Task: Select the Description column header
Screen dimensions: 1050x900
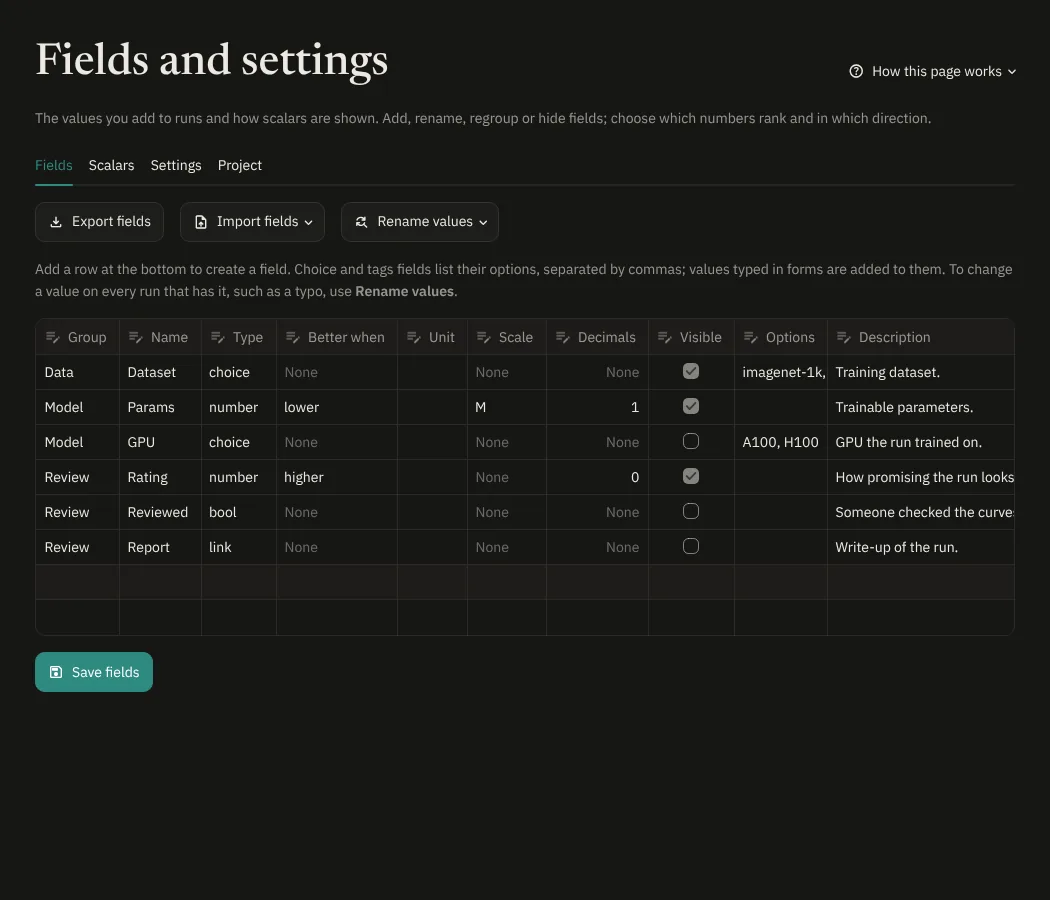Action: [921, 338]
